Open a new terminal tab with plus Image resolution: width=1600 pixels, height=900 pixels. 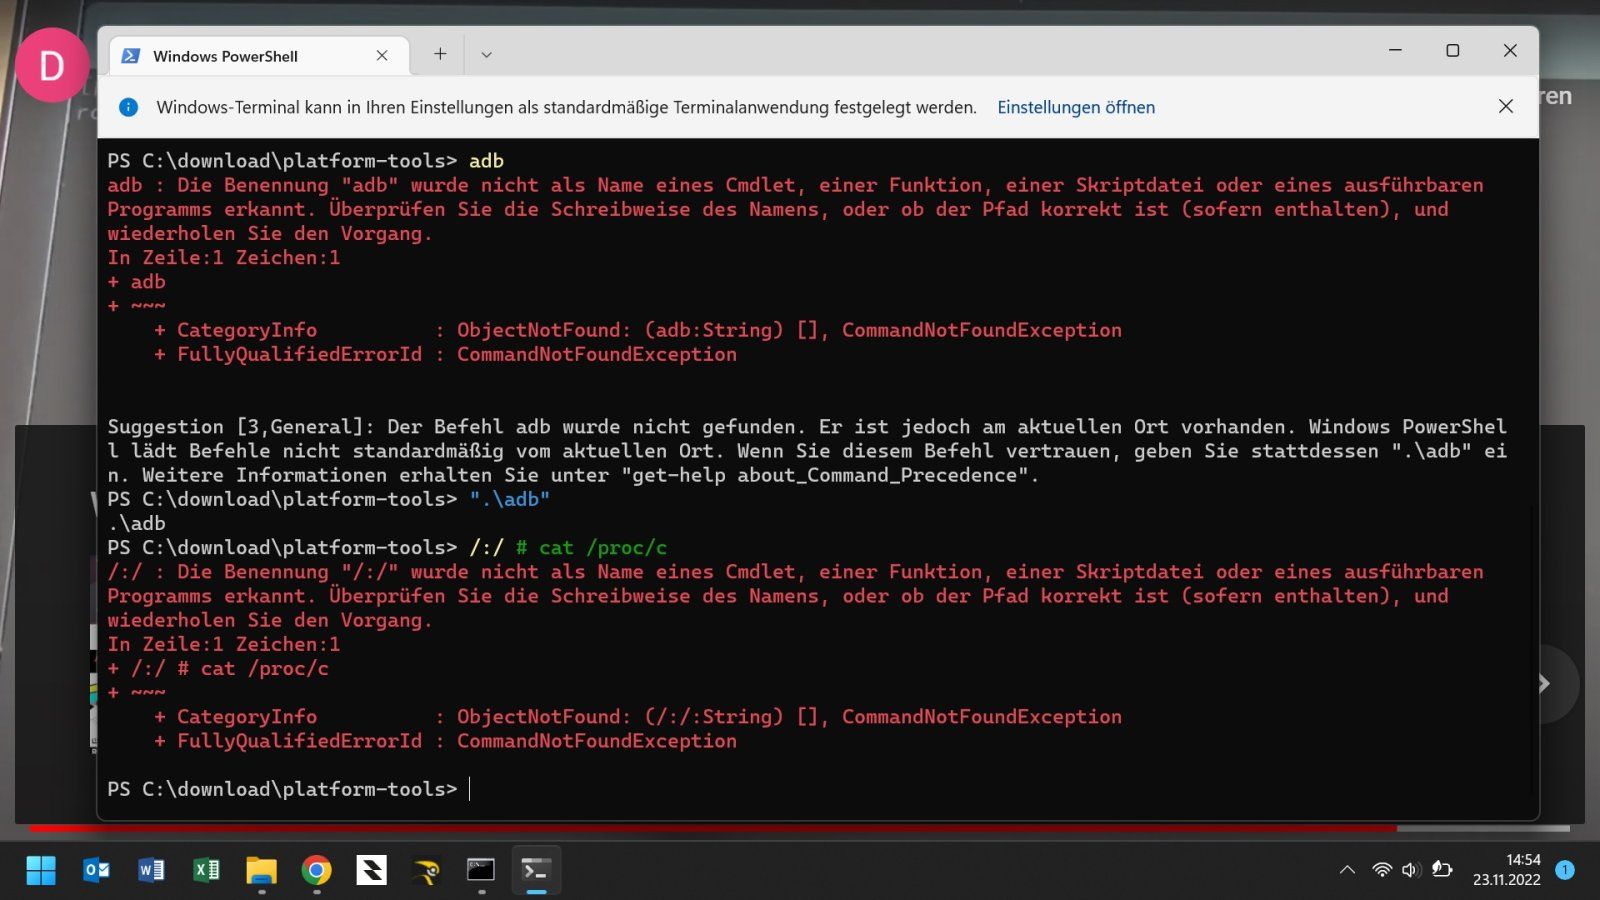pyautogui.click(x=440, y=55)
